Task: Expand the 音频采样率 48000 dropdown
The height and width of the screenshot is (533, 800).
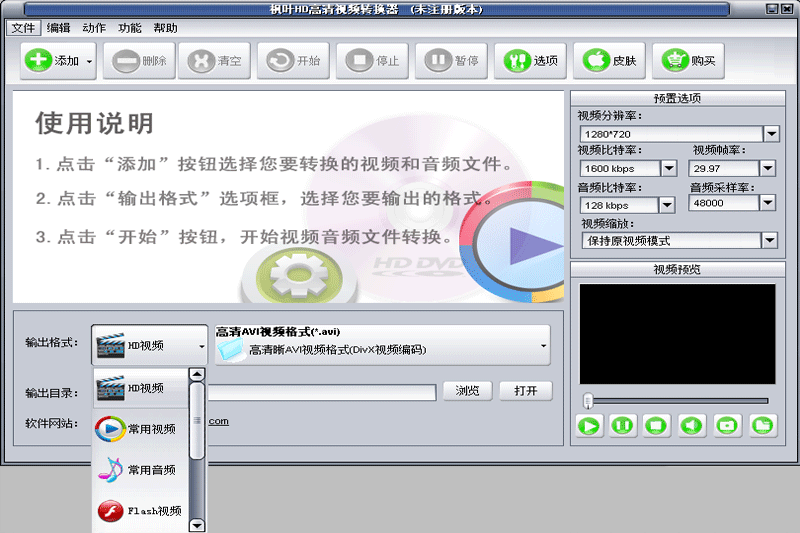Action: [x=767, y=202]
